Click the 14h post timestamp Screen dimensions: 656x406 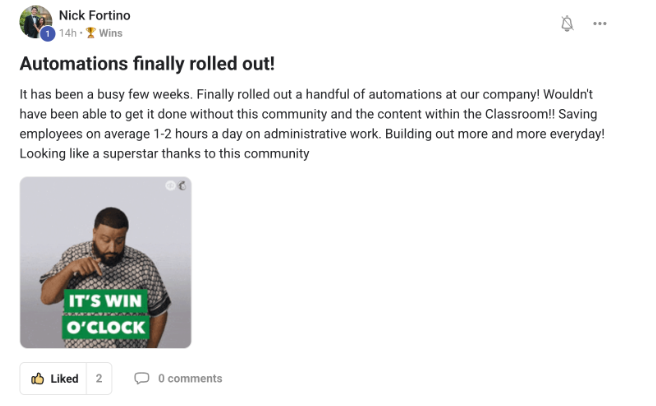tap(68, 33)
